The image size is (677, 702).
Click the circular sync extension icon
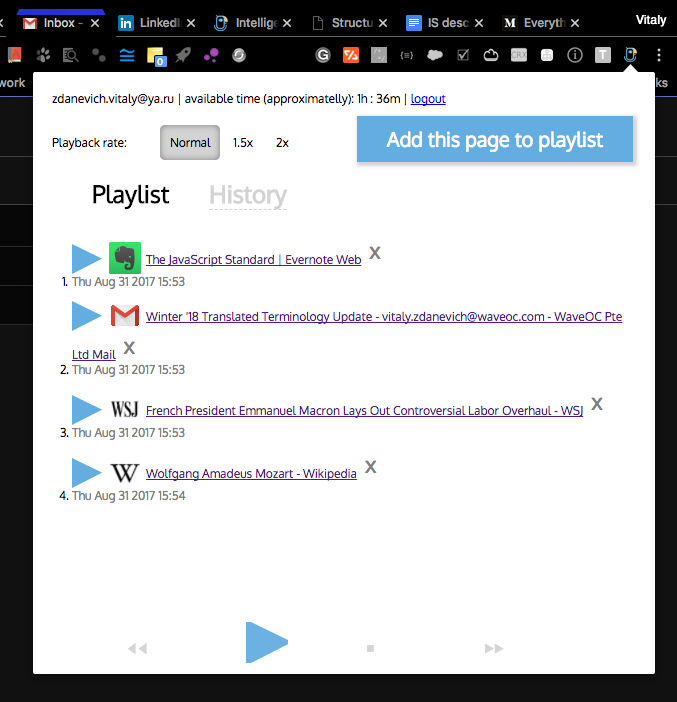(239, 55)
